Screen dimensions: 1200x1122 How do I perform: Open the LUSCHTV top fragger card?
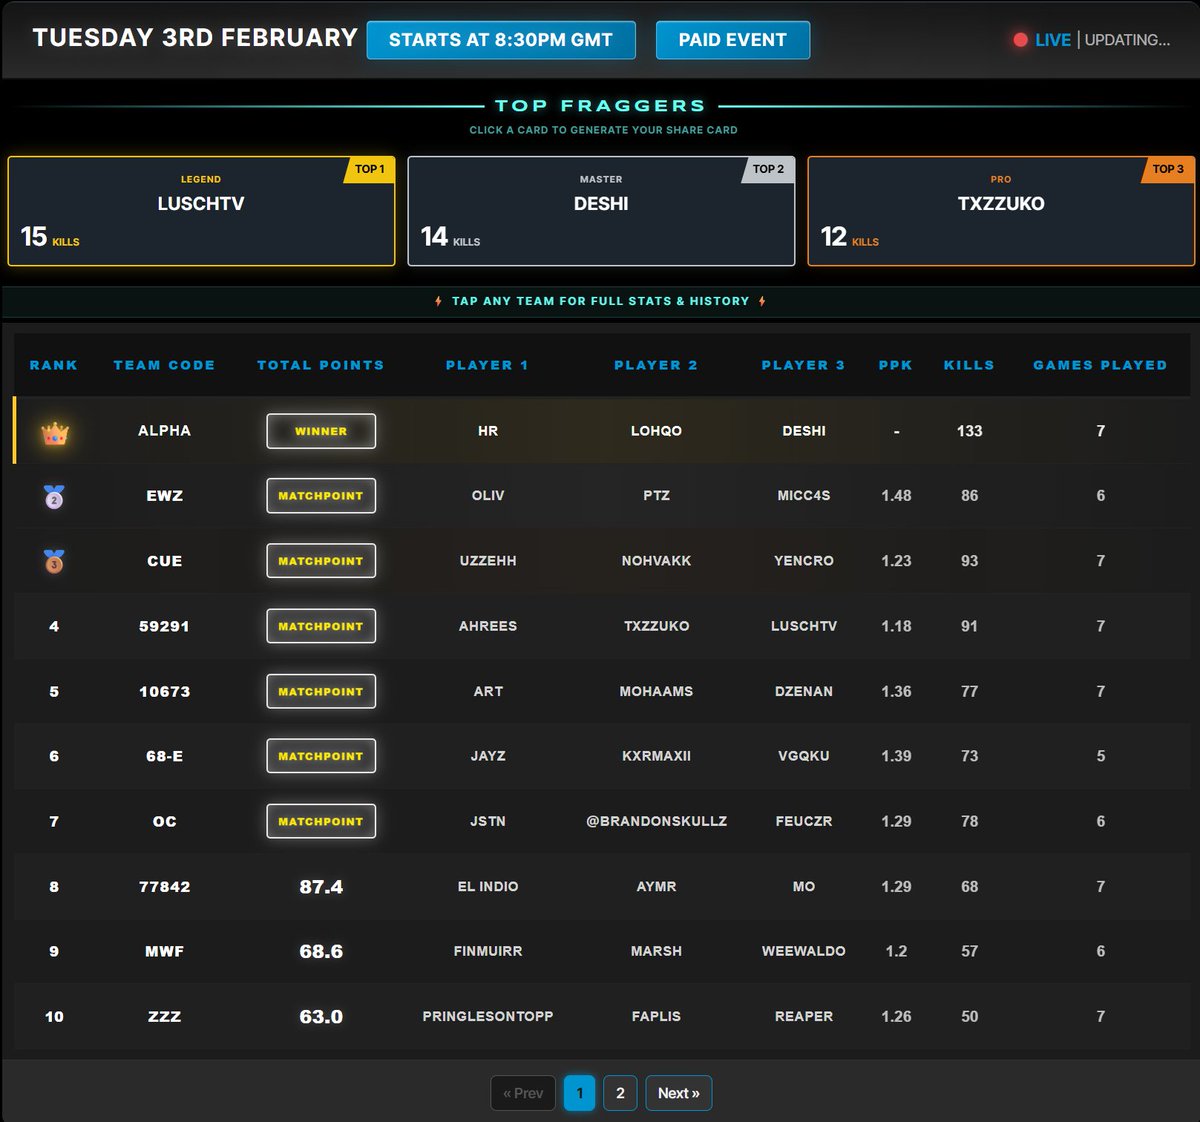pyautogui.click(x=201, y=211)
